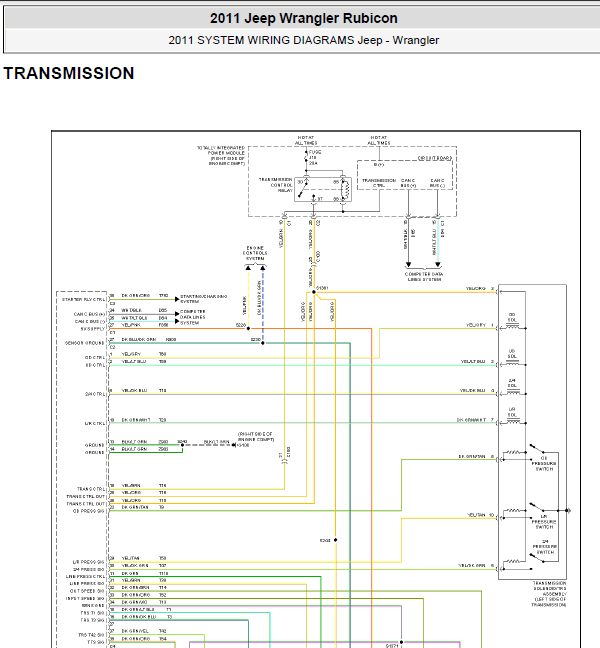Click the "TRS T1 SIG" pin label
This screenshot has width=600, height=648.
tap(93, 613)
